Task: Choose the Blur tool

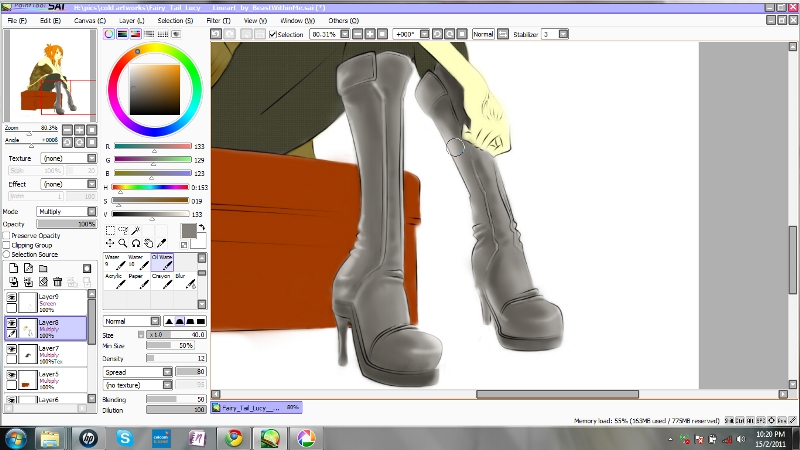Action: (x=185, y=281)
